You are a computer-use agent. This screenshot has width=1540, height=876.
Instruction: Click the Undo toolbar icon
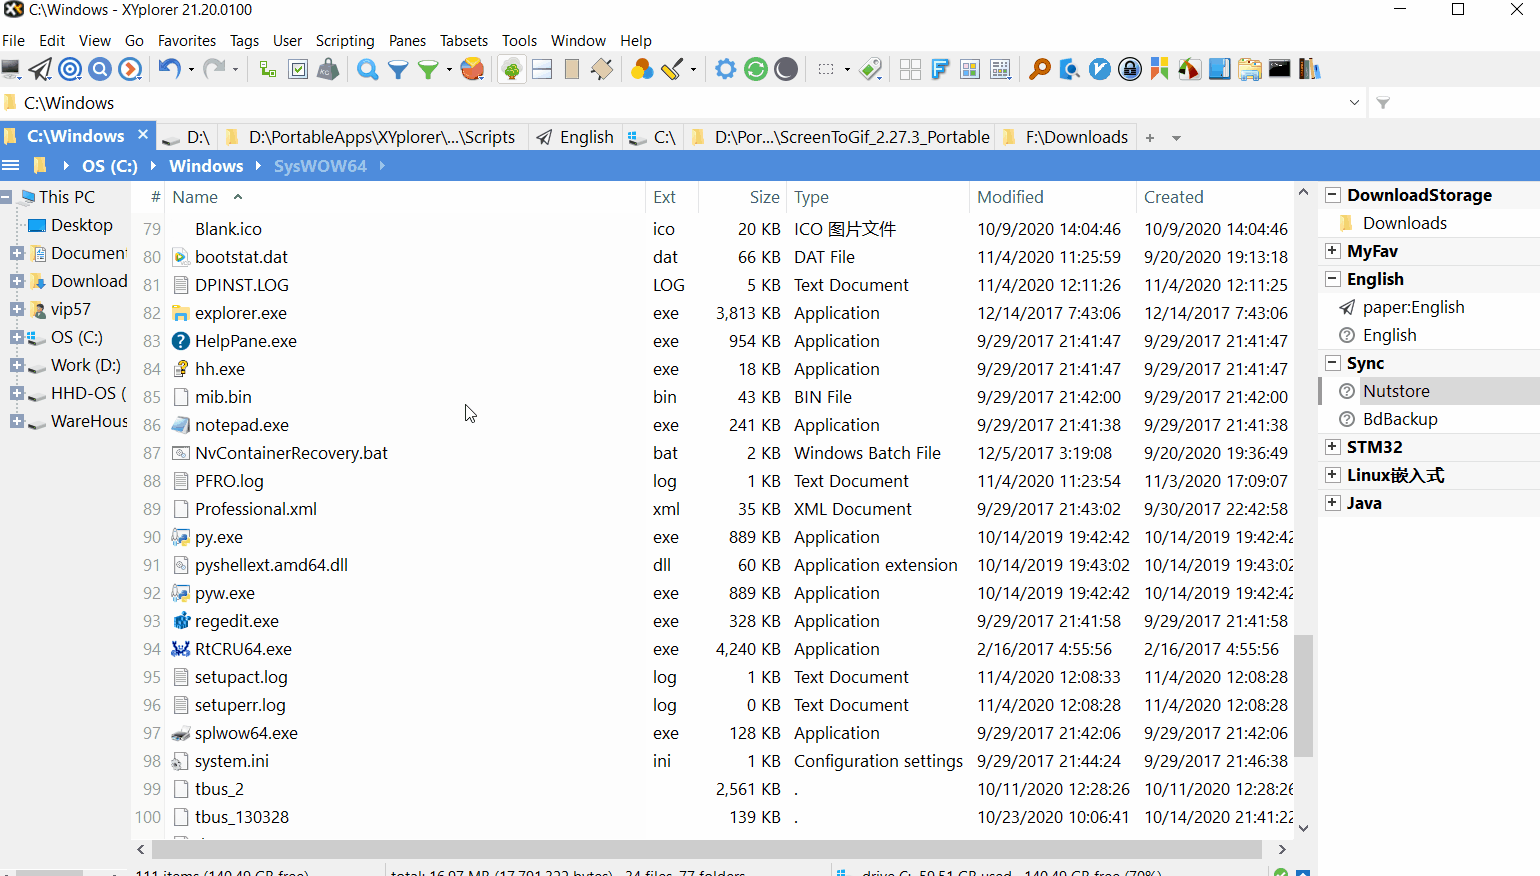(170, 69)
